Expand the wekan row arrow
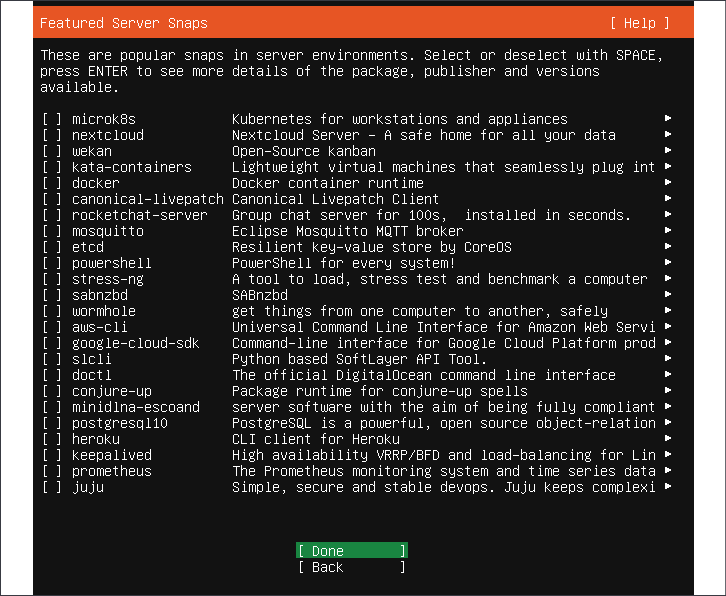This screenshot has width=726, height=596. pos(668,150)
